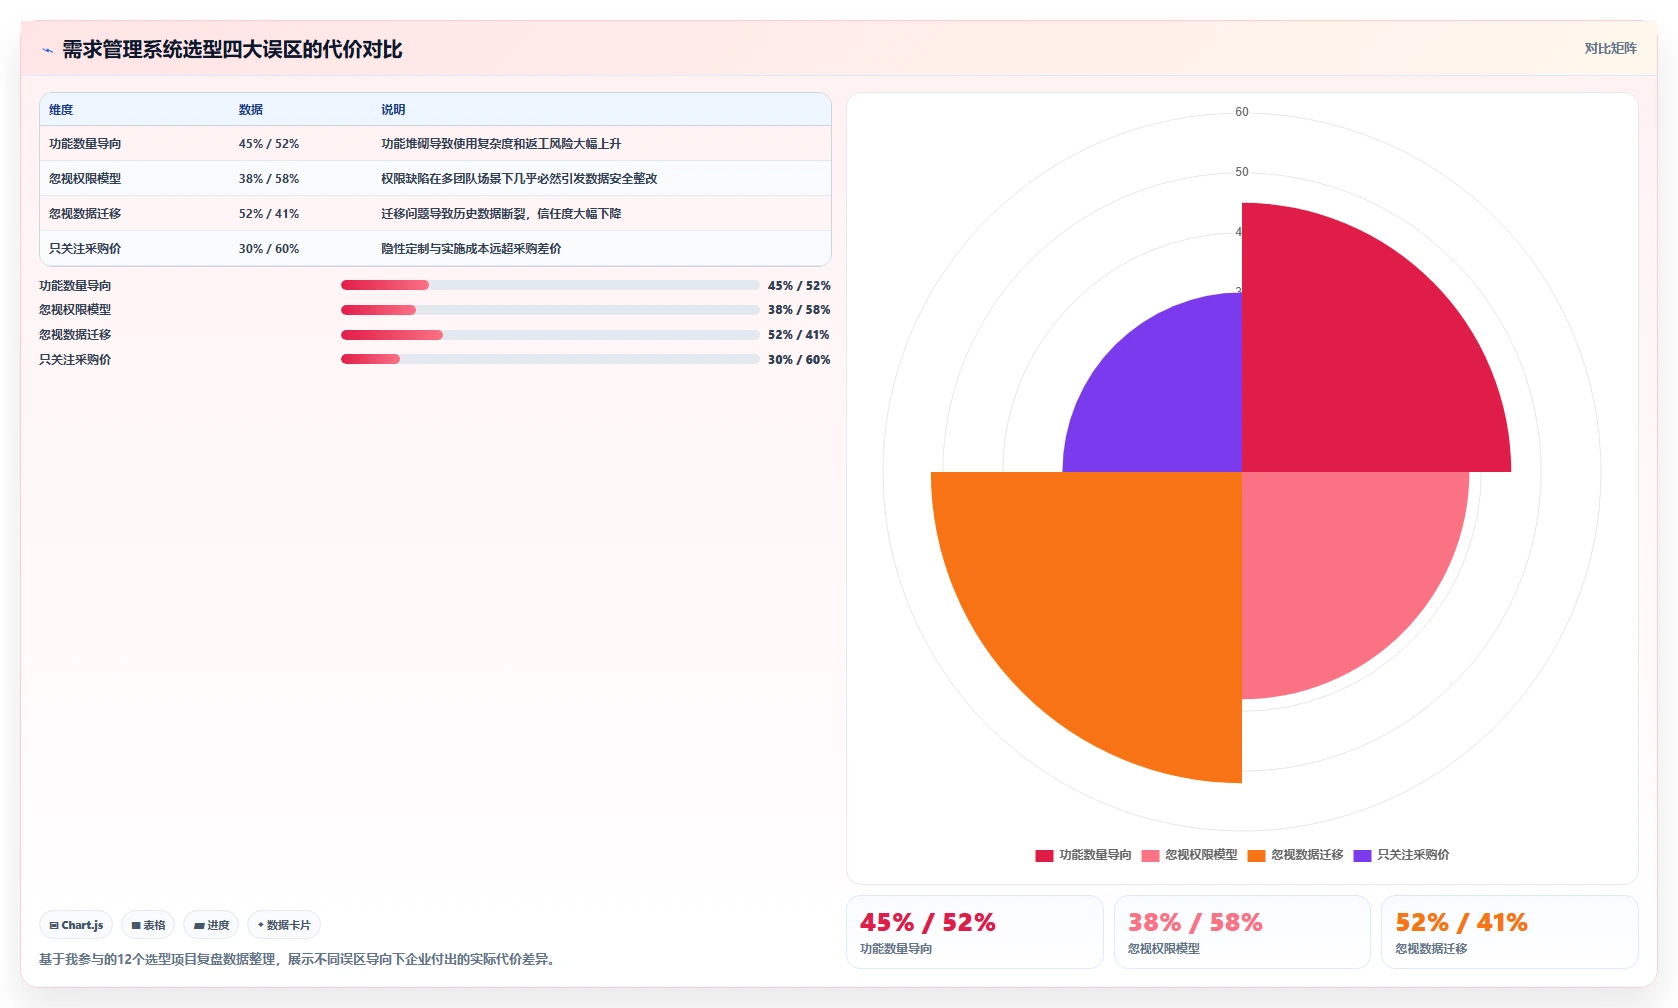Toggle 只关注采购价 legend swatch
The width and height of the screenshot is (1678, 1008).
1362,855
